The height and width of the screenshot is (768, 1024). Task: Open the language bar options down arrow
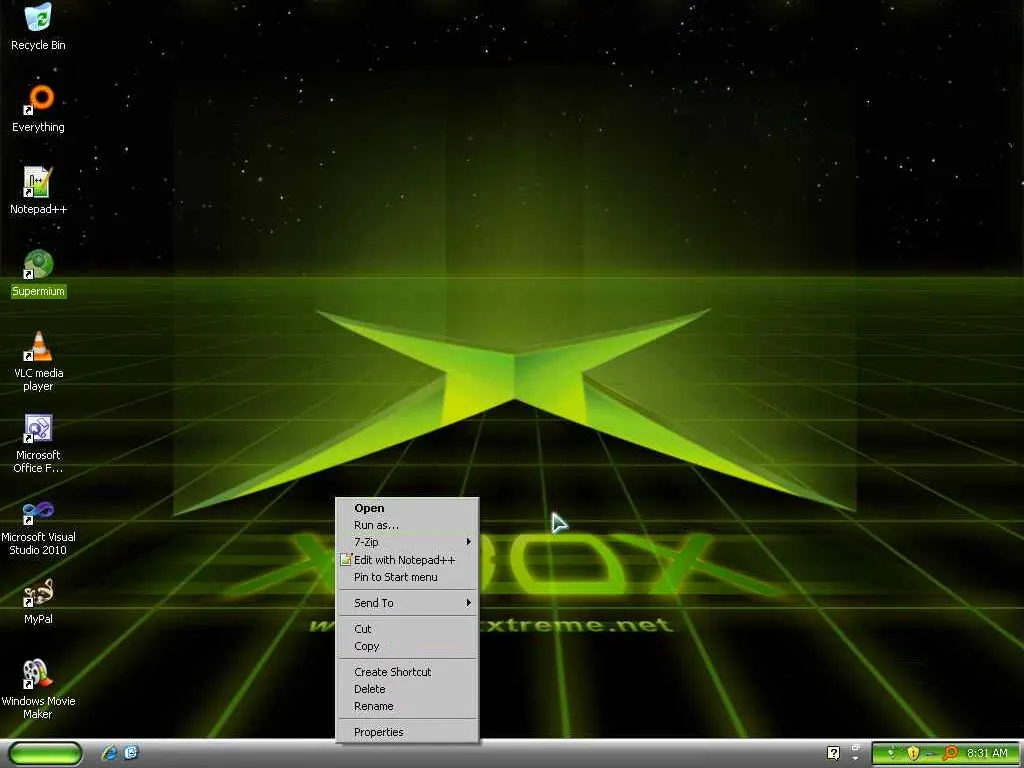tap(856, 758)
